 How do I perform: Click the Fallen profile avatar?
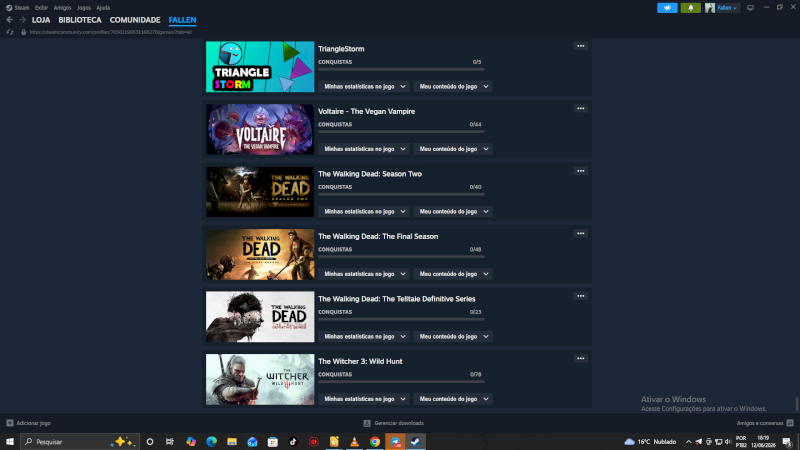(710, 8)
